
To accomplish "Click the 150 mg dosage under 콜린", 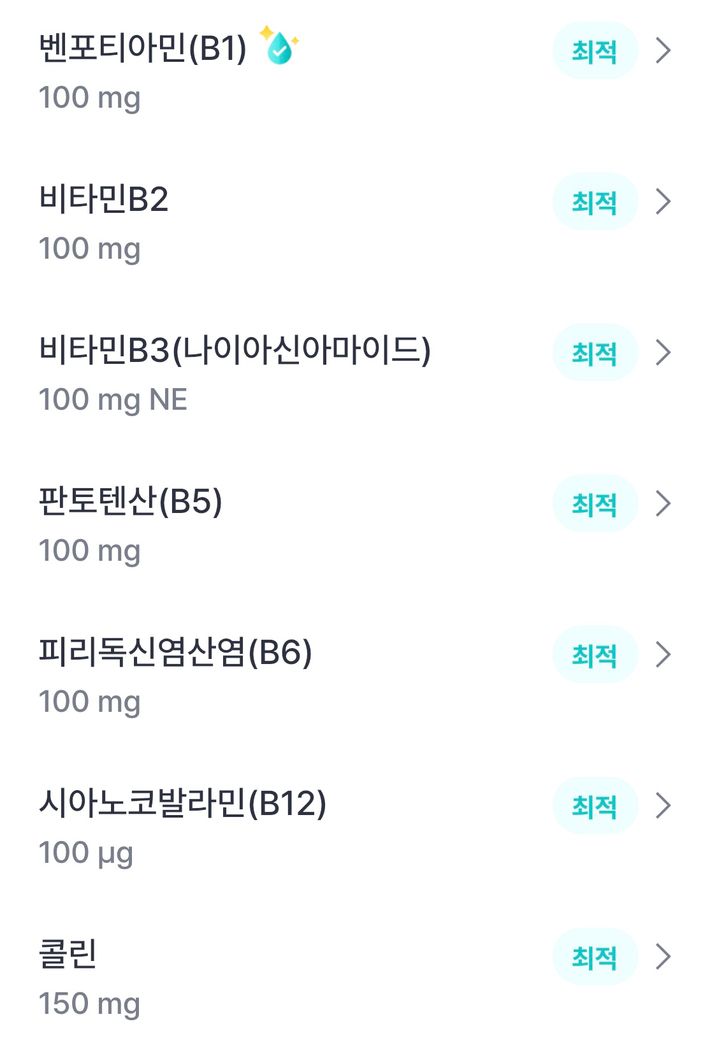I will click(89, 1004).
